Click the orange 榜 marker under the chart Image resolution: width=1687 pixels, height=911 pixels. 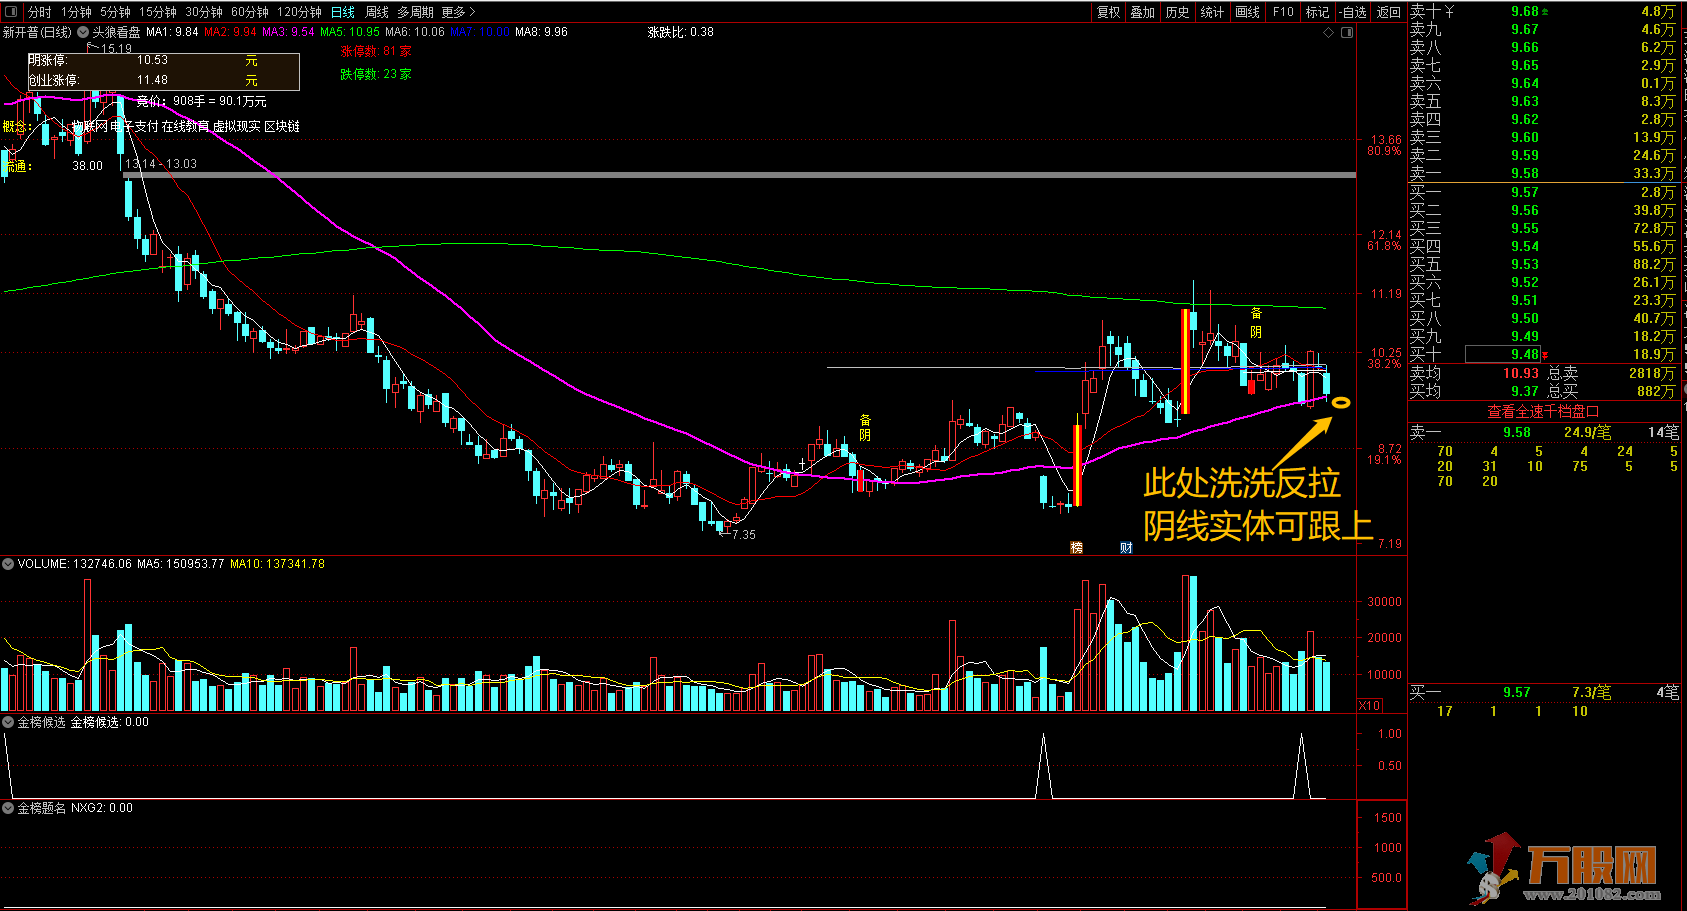1076,547
